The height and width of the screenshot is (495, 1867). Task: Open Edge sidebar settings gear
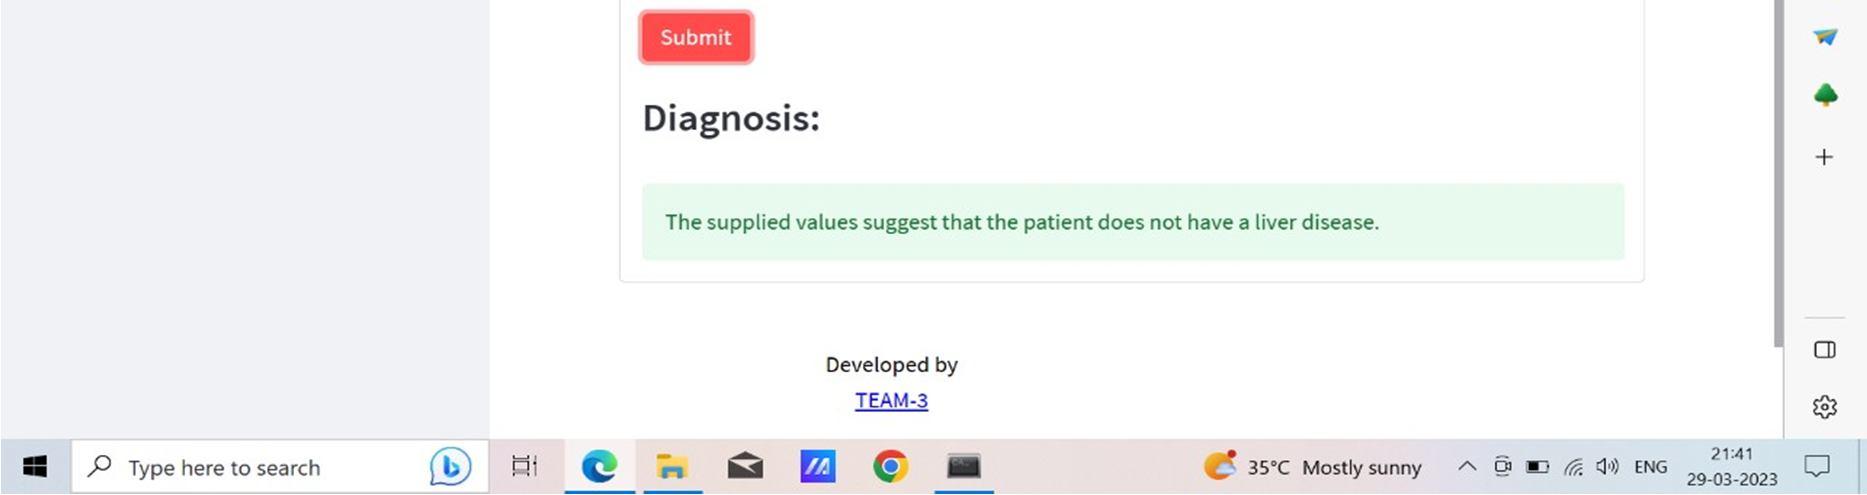(1824, 407)
